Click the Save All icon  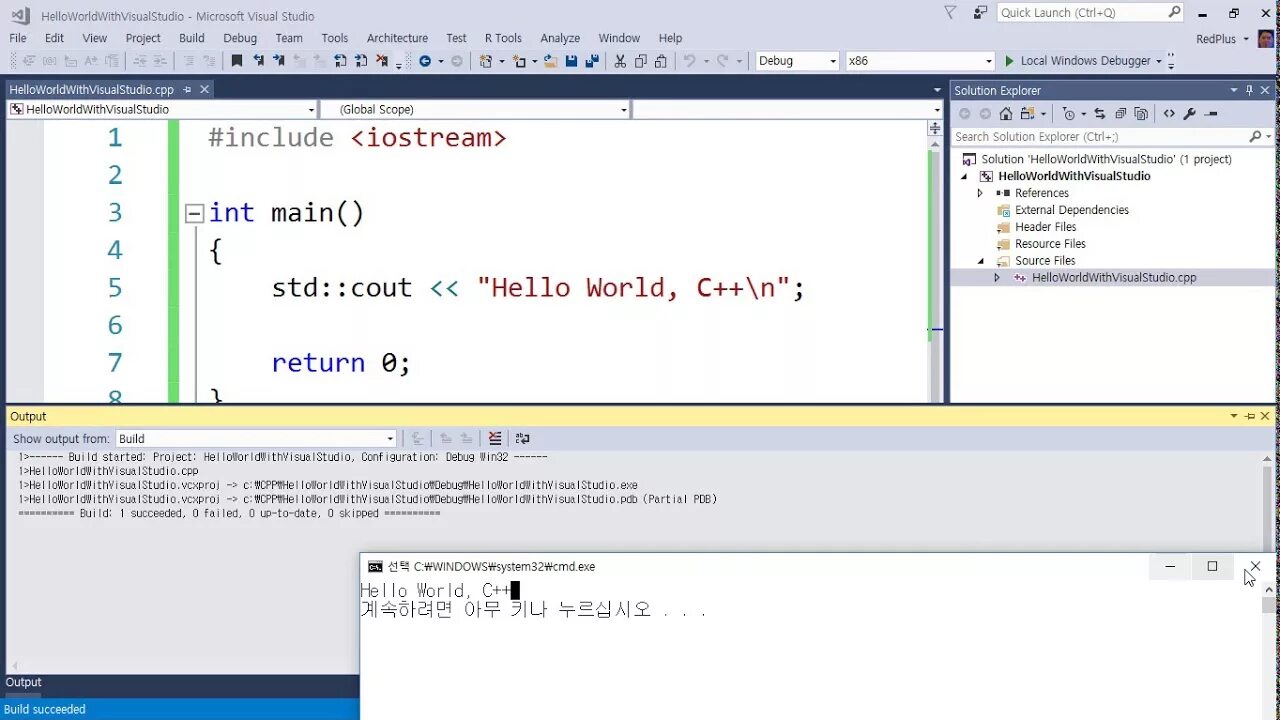pyautogui.click(x=592, y=61)
